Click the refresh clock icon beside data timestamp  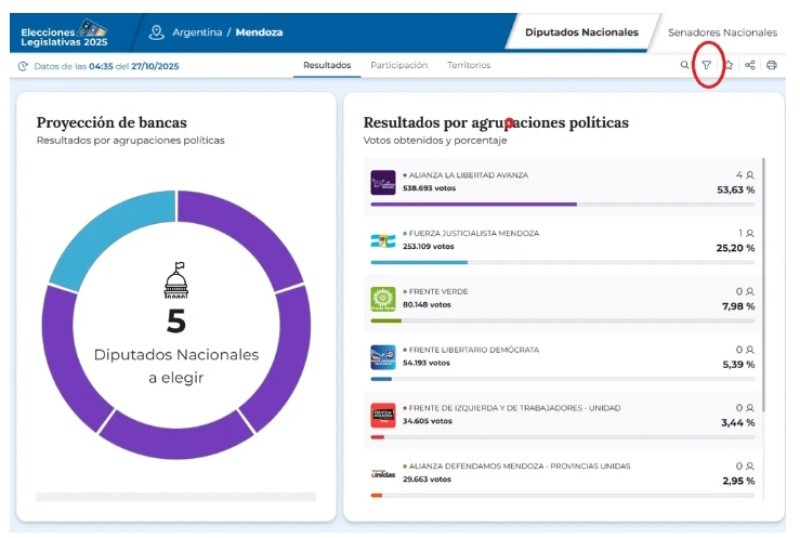[x=23, y=66]
